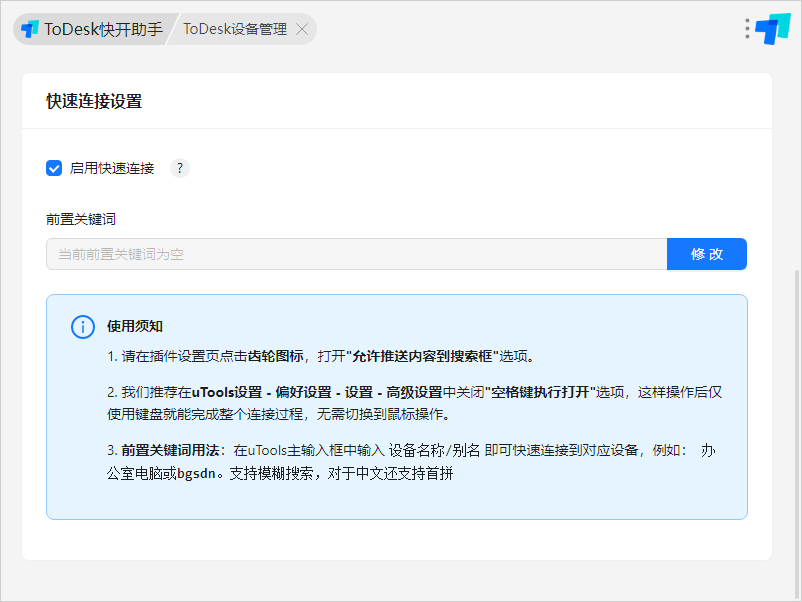Click the ToDesk logo in top-right corner

click(x=773, y=29)
